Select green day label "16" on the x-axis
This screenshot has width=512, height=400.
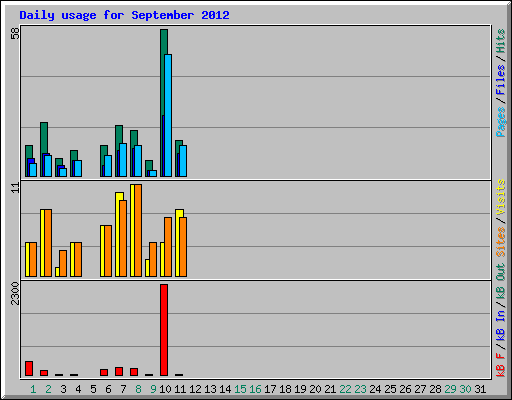tap(255, 389)
